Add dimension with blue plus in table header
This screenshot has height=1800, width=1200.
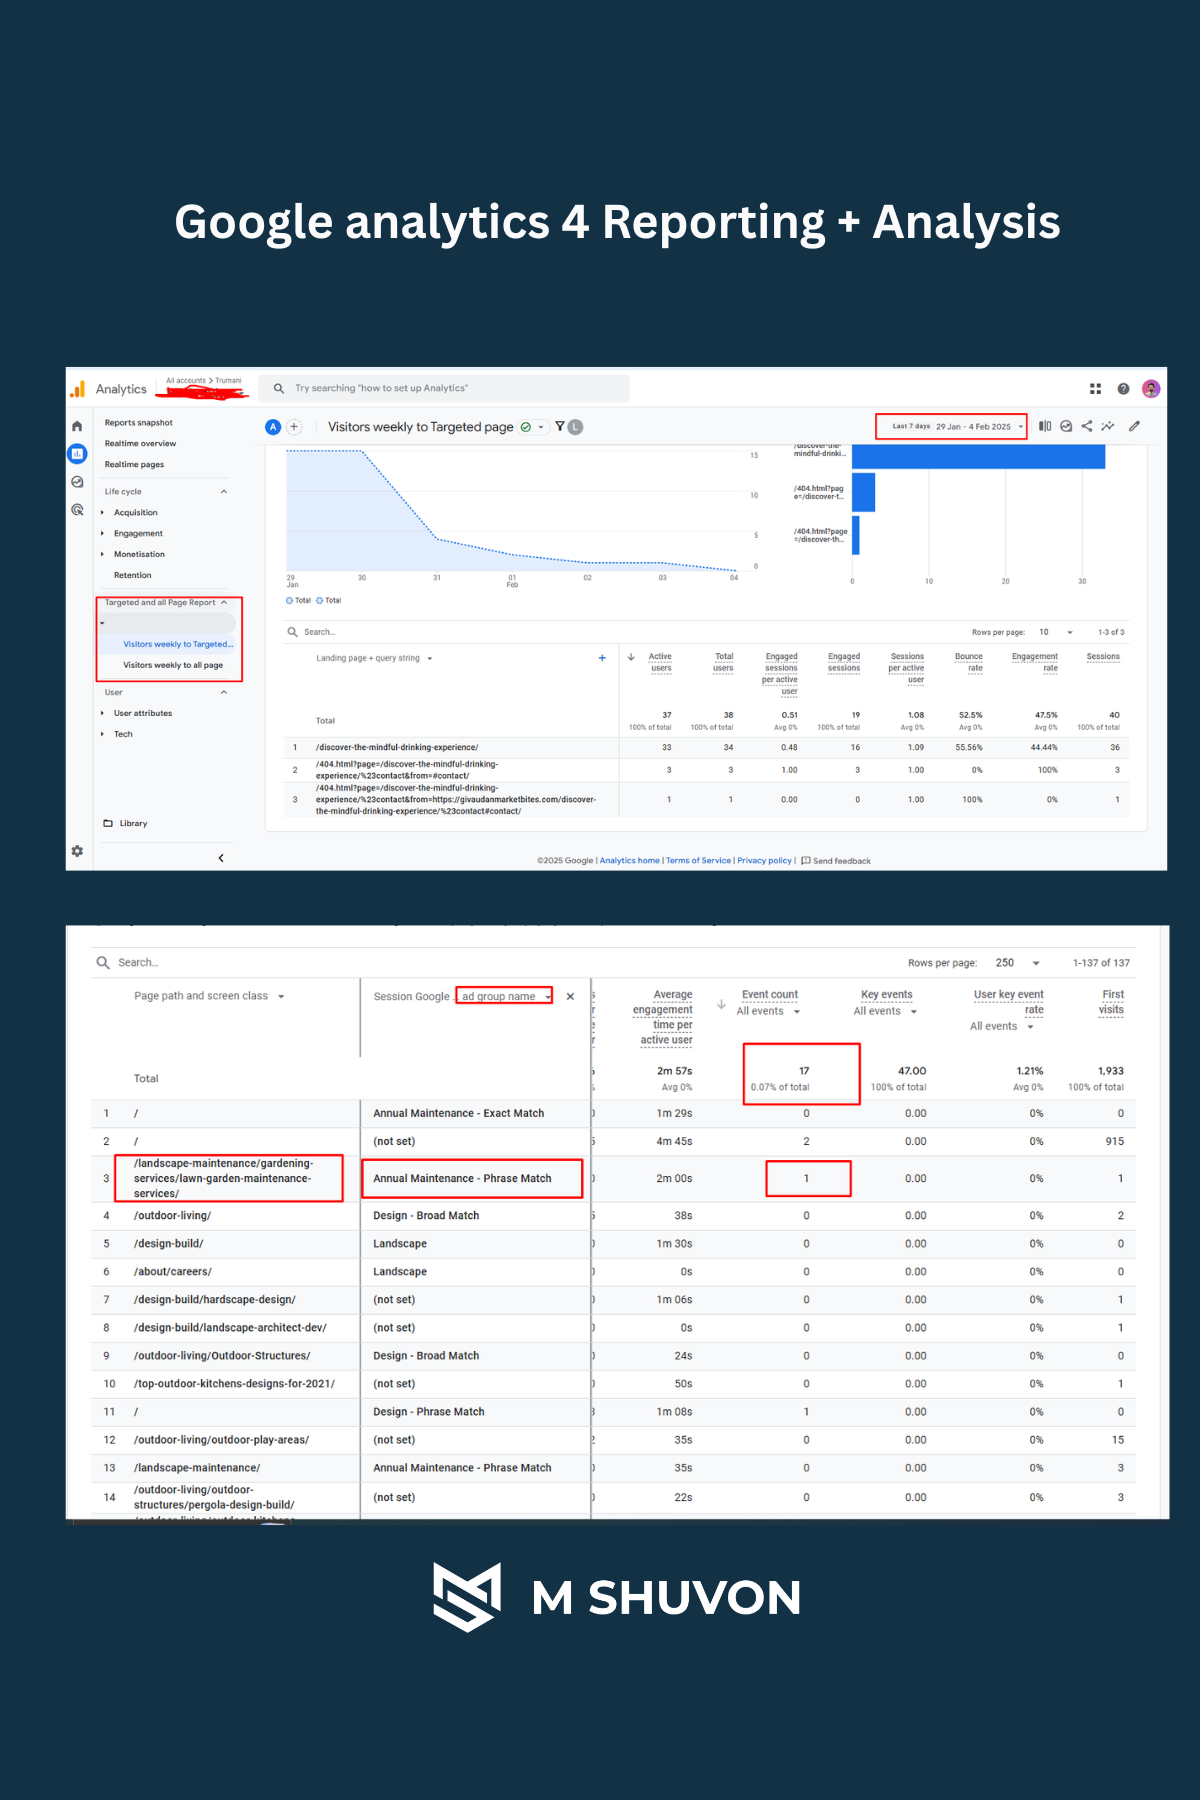tap(602, 658)
